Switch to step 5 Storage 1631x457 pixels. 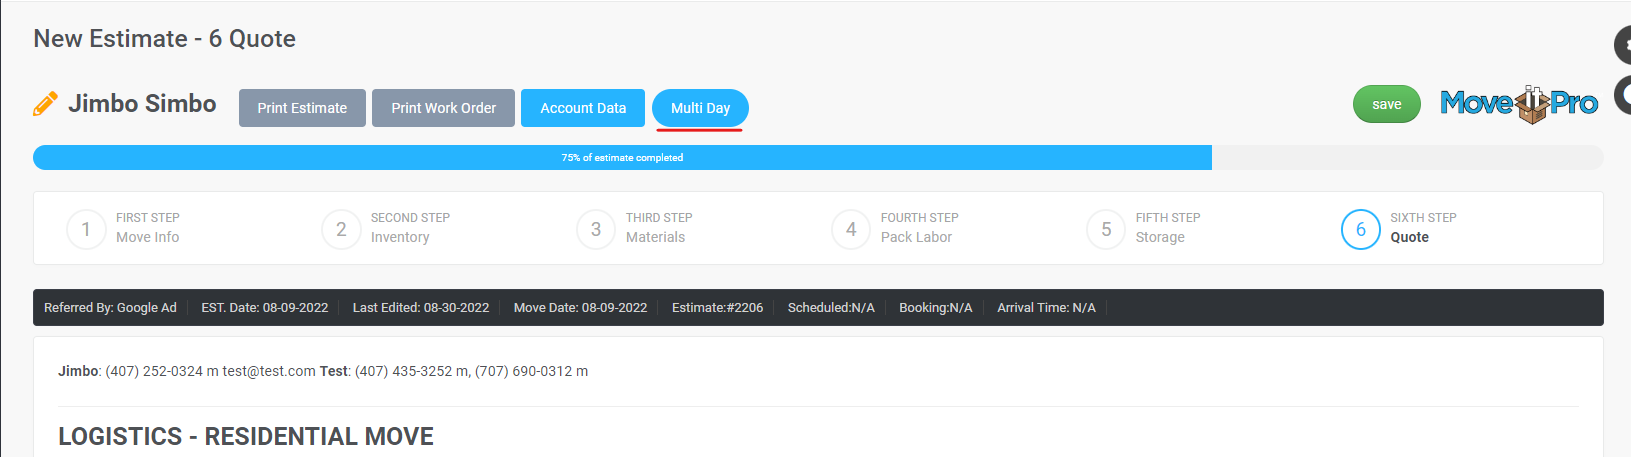coord(1107,229)
